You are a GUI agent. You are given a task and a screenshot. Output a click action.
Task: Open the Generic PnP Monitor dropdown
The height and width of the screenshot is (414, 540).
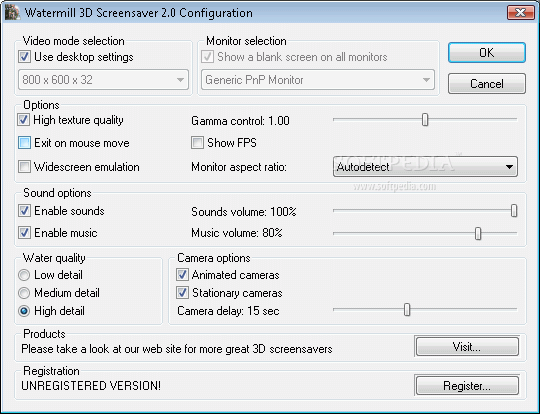[x=318, y=80]
